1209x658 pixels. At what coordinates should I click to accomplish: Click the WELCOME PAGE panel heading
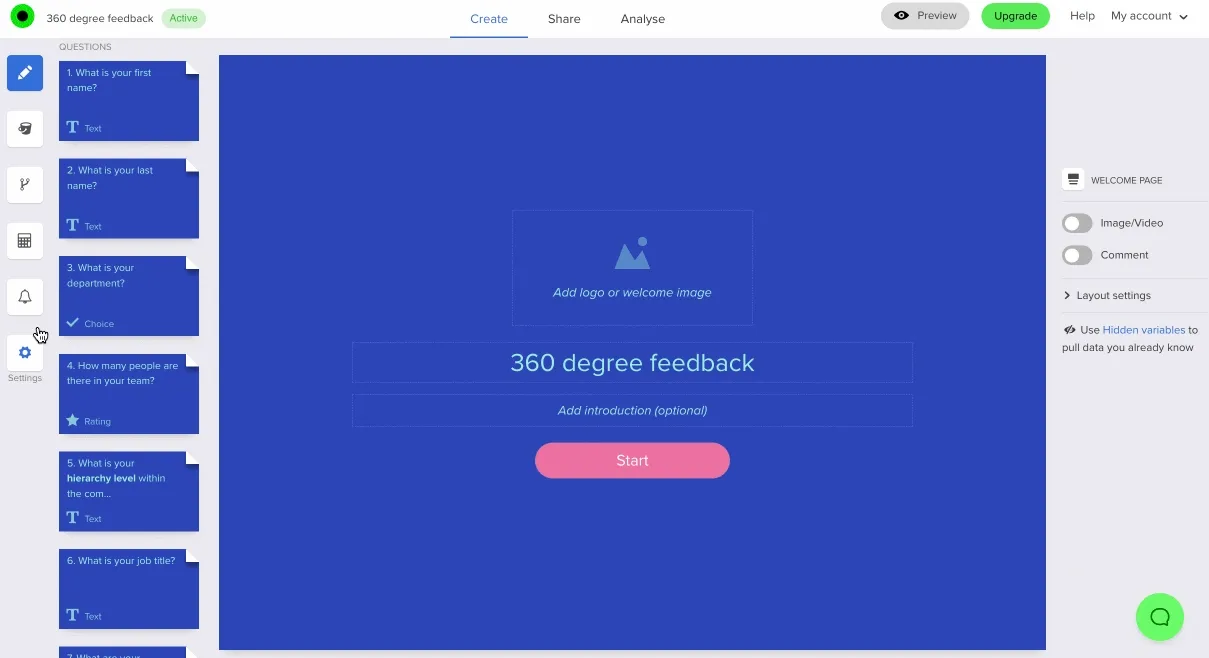pos(1126,181)
